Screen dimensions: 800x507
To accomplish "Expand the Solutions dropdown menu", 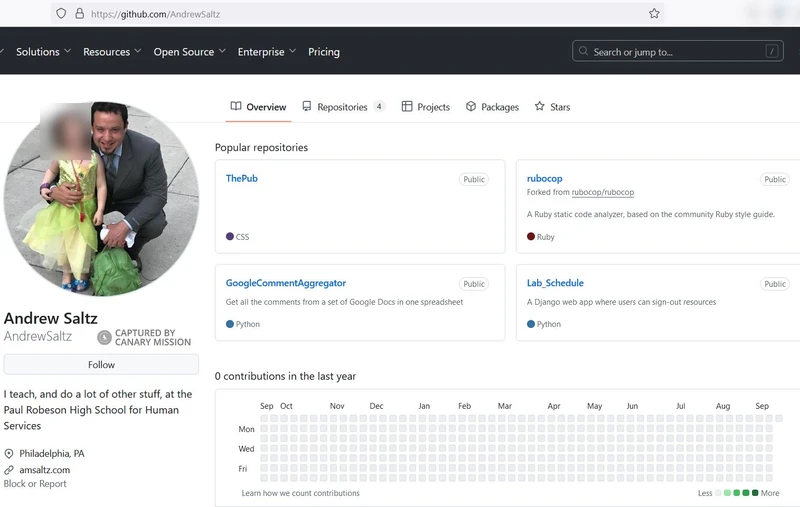I will click(x=43, y=52).
